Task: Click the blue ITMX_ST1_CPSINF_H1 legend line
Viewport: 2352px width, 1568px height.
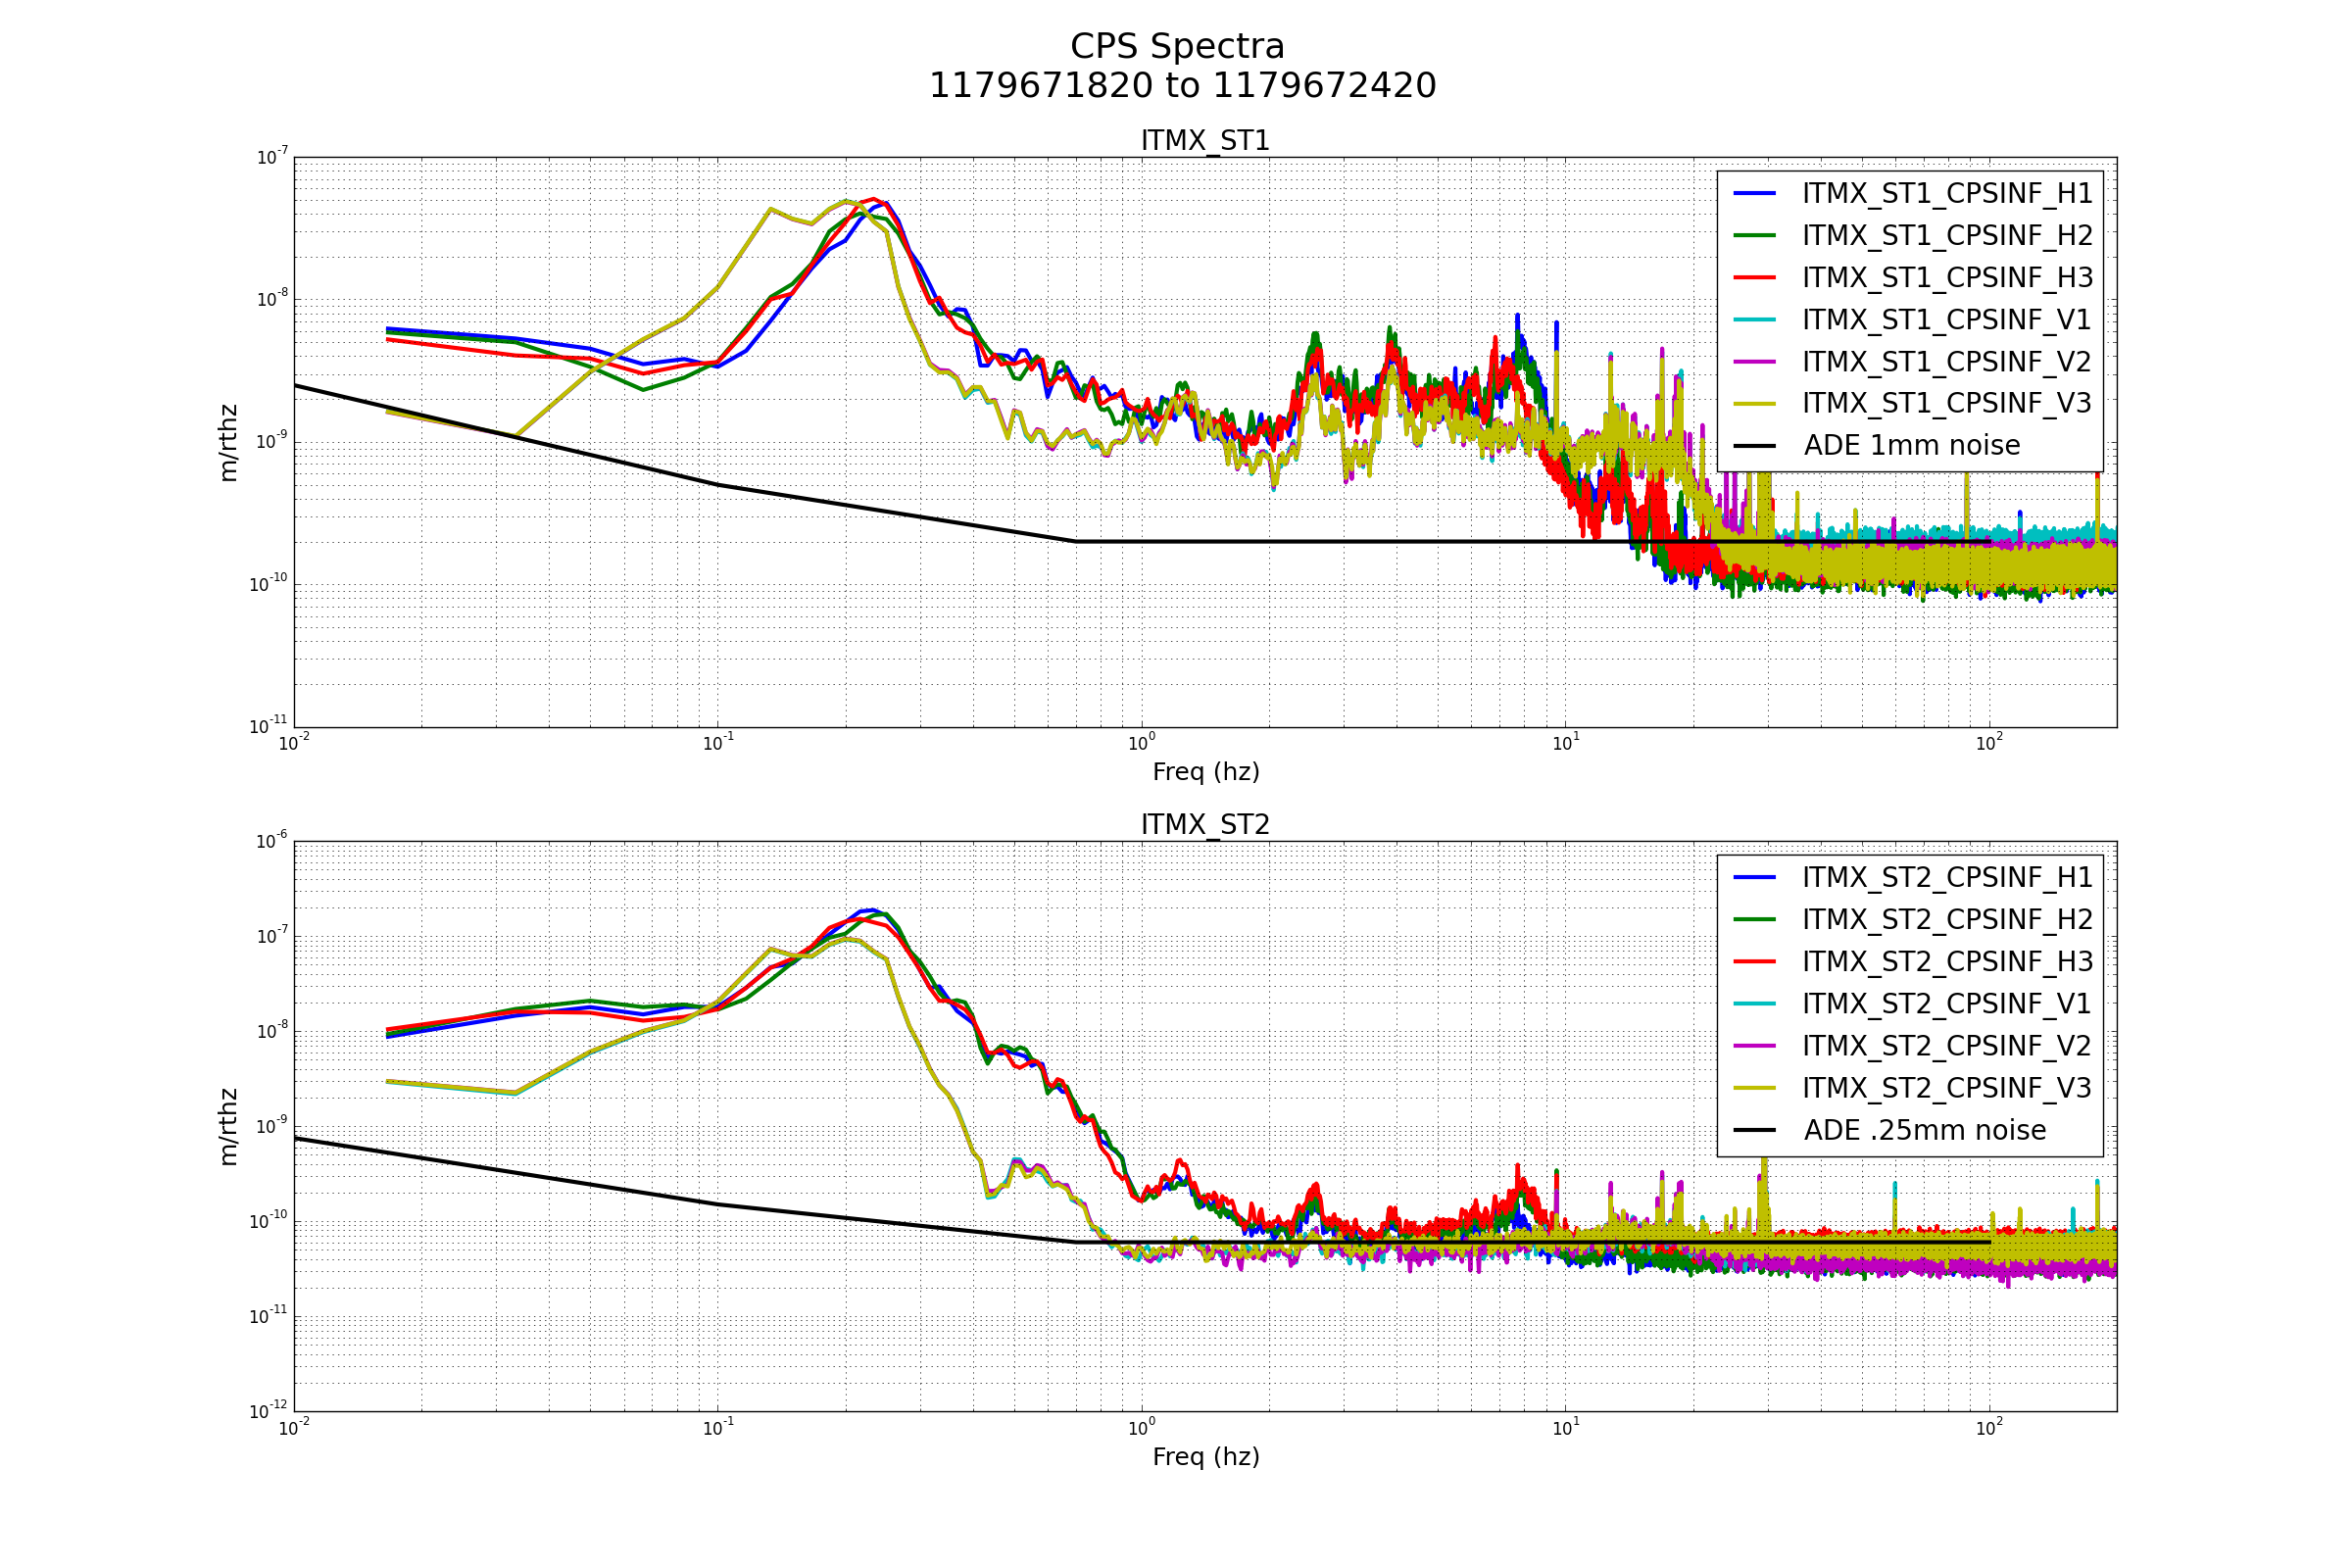Action: (1754, 193)
